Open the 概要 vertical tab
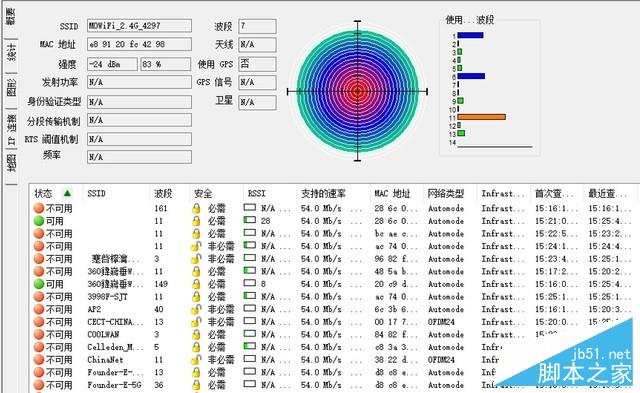The width and height of the screenshot is (640, 393). click(x=11, y=18)
